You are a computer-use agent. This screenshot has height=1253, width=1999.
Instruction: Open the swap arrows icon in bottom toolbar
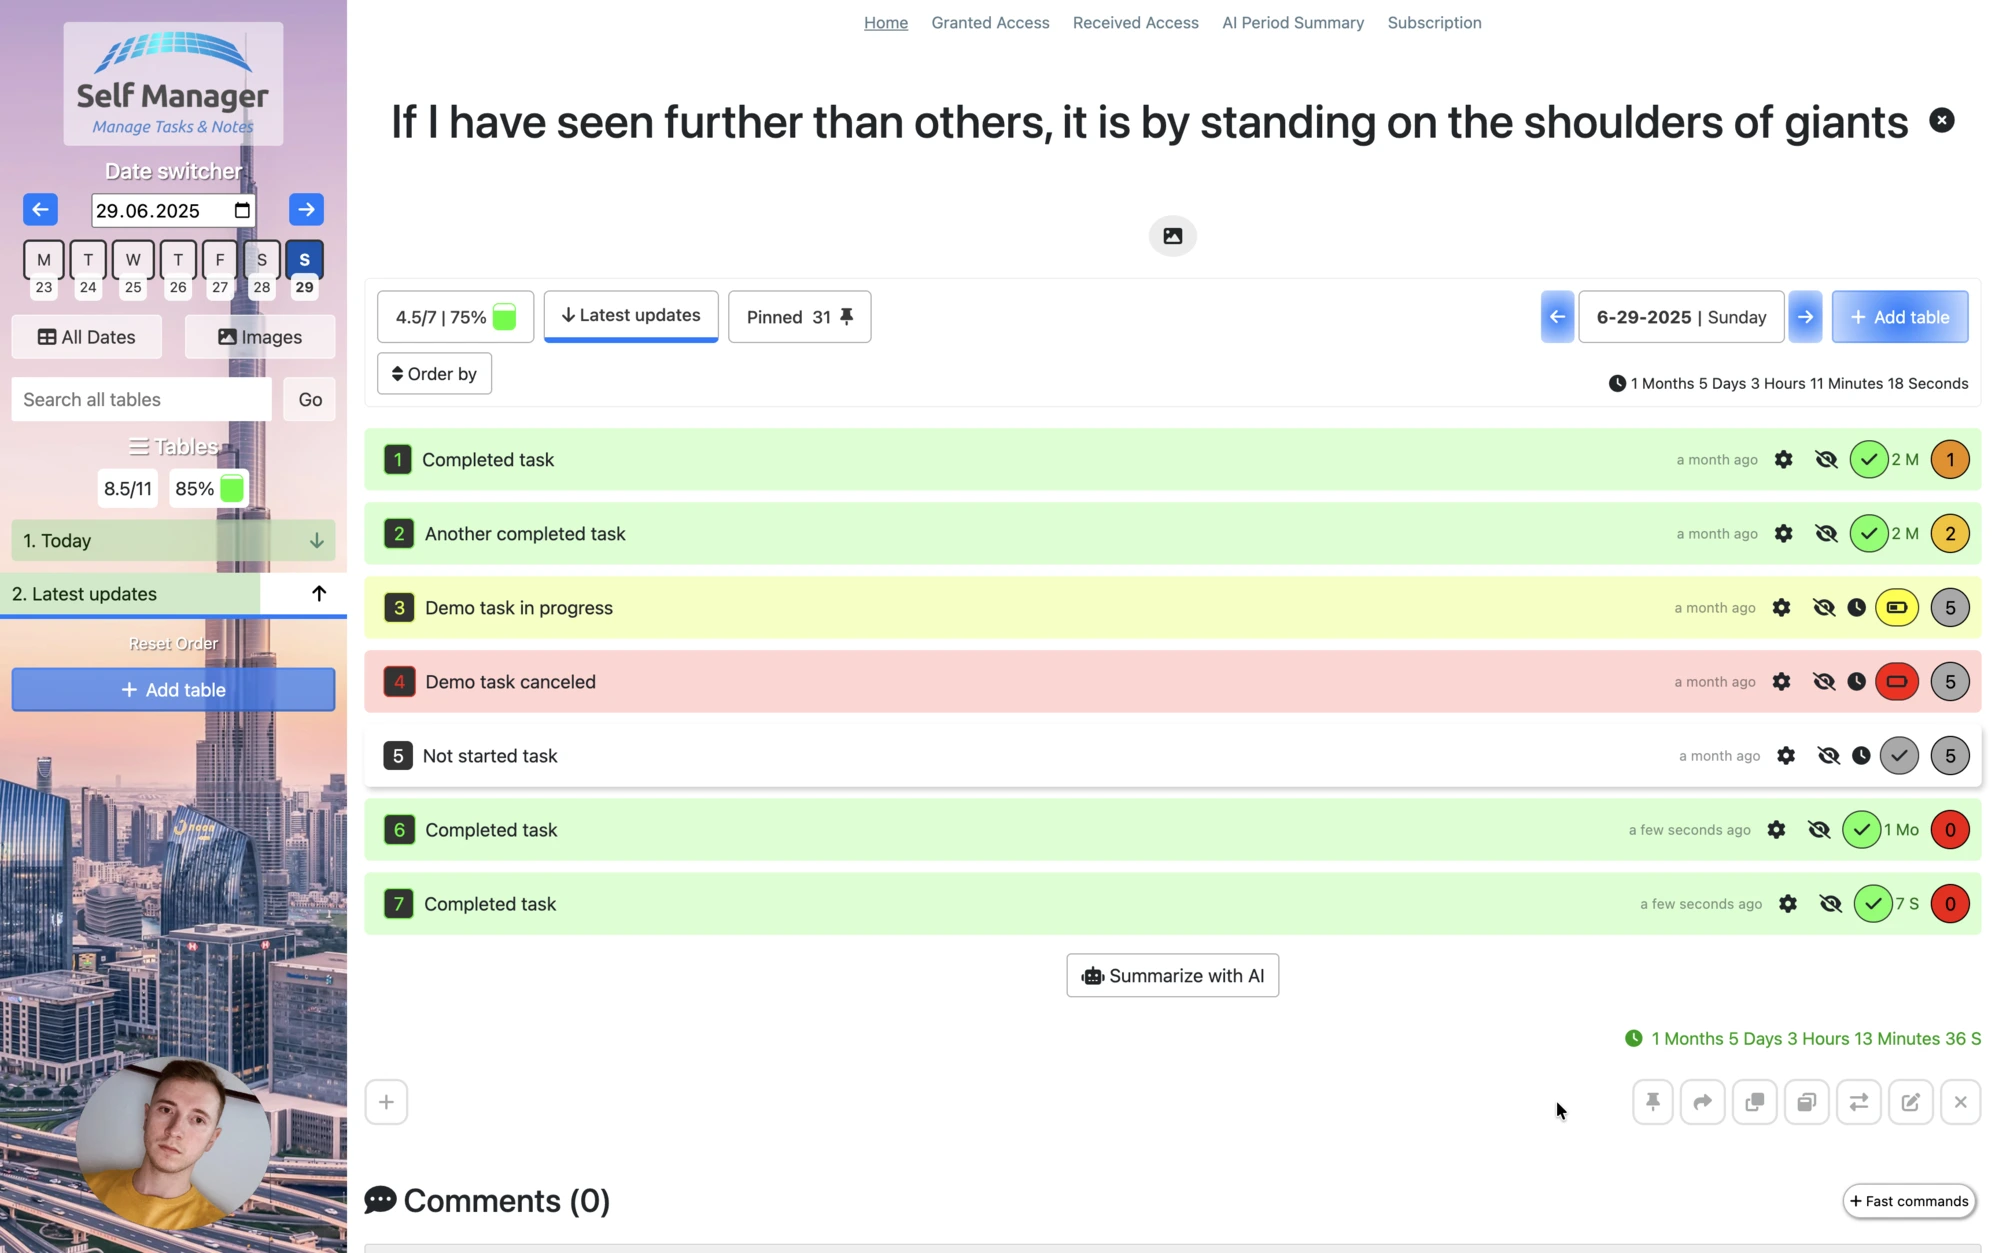(x=1859, y=1101)
